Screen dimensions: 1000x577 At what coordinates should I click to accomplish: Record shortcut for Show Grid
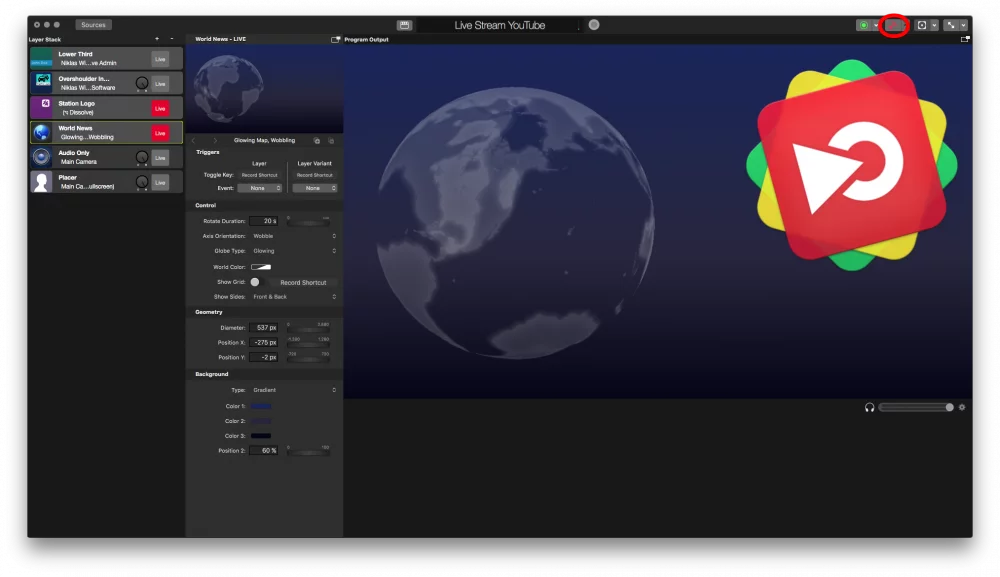coord(303,282)
